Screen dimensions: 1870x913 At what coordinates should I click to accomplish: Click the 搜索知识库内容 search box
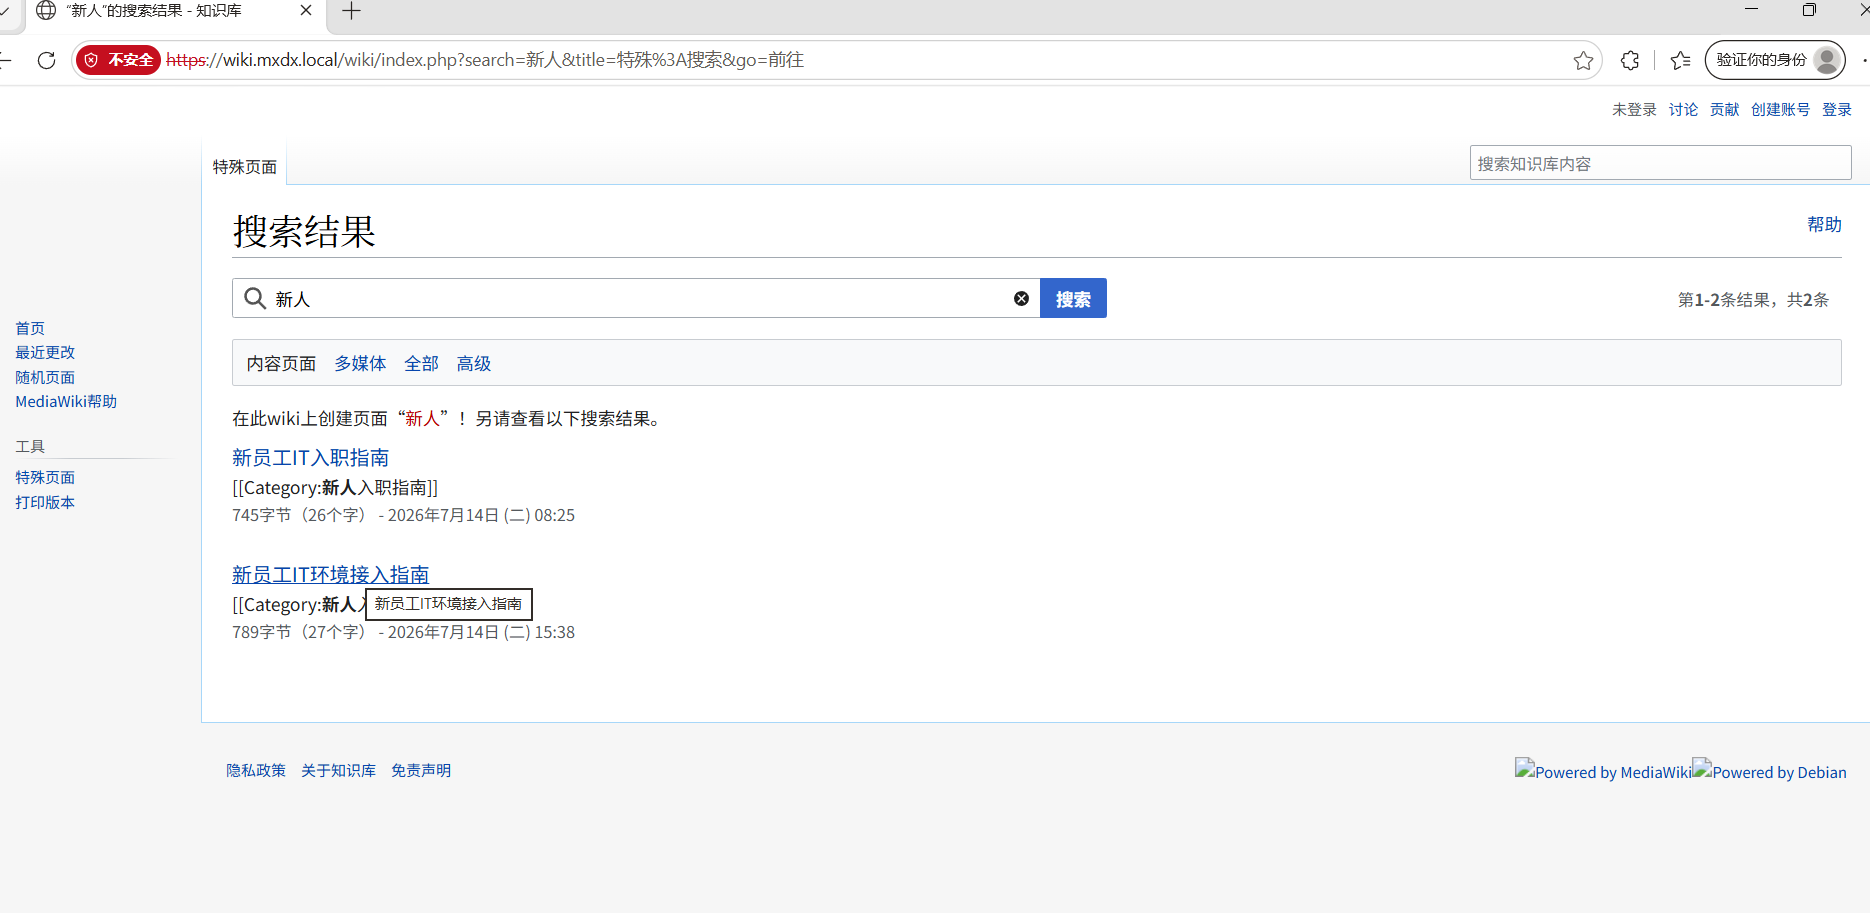click(x=1660, y=163)
